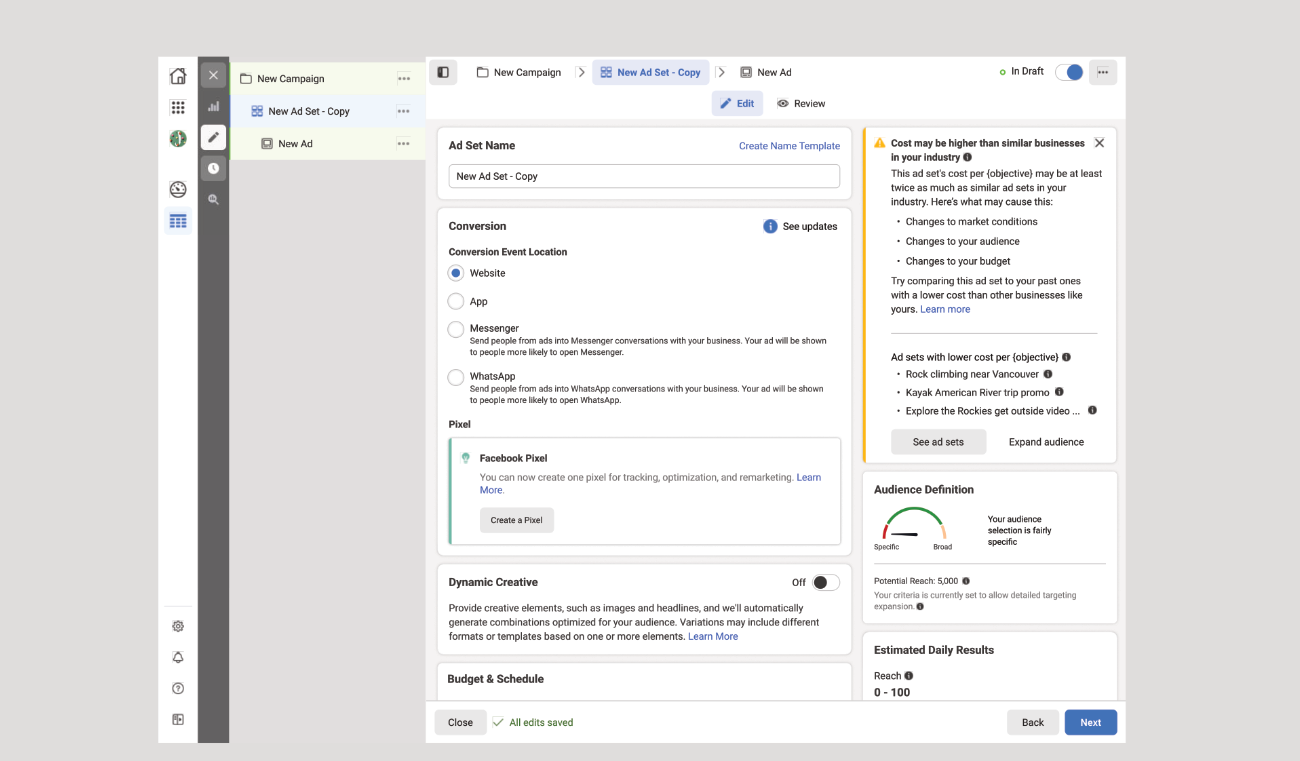
Task: Click the Ad Set Name text field
Action: pyautogui.click(x=644, y=176)
